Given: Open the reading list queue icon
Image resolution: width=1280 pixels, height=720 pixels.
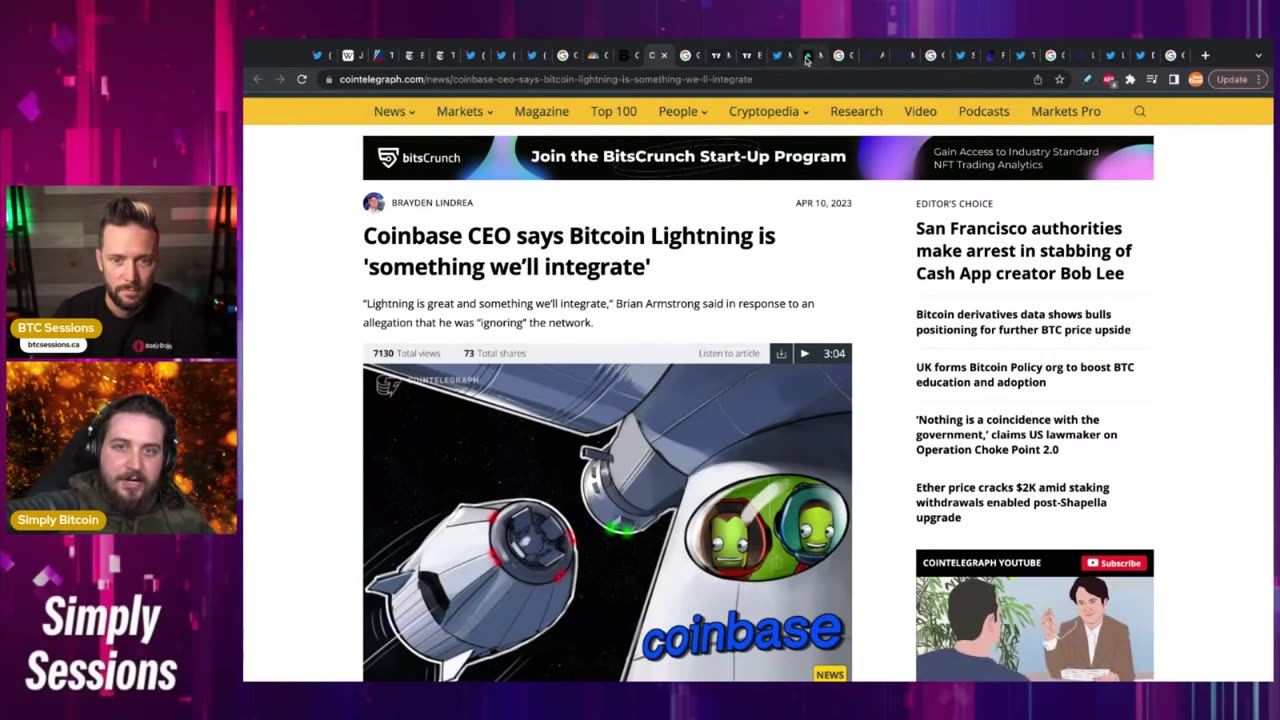Looking at the screenshot, I should (x=1152, y=79).
